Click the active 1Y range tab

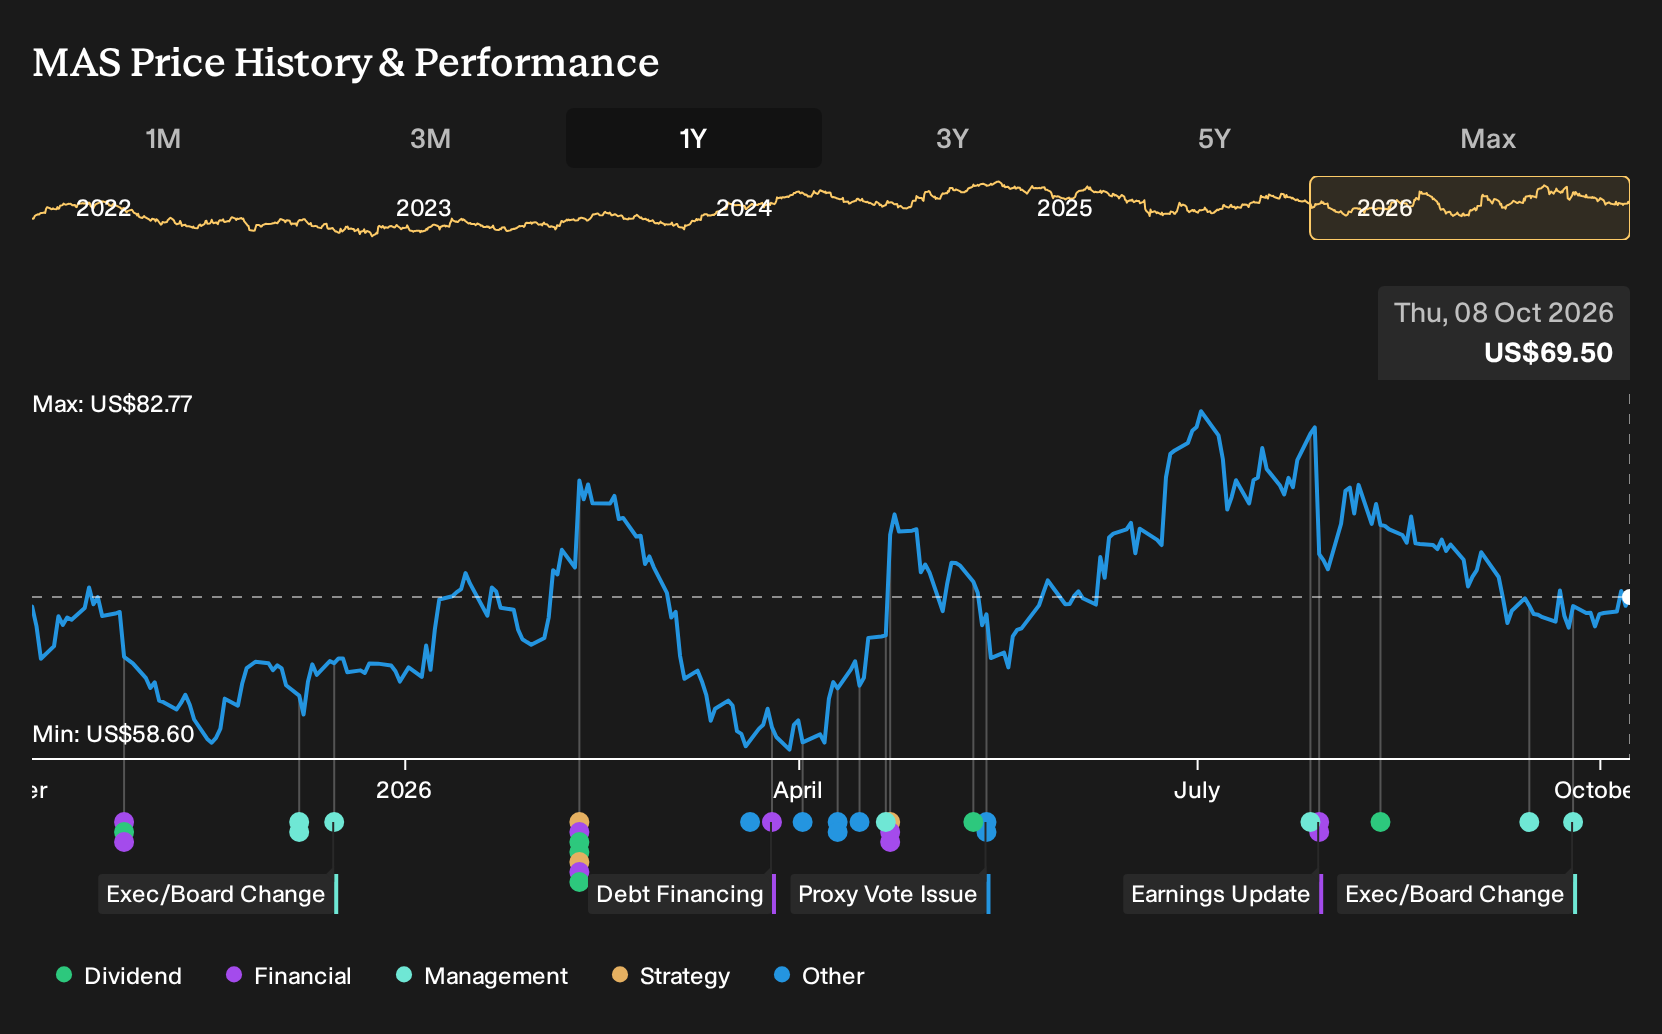pyautogui.click(x=694, y=138)
